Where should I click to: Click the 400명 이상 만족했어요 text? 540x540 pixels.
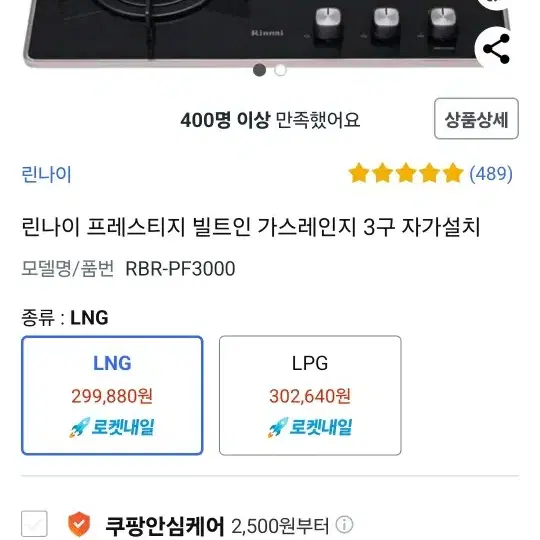tap(270, 120)
